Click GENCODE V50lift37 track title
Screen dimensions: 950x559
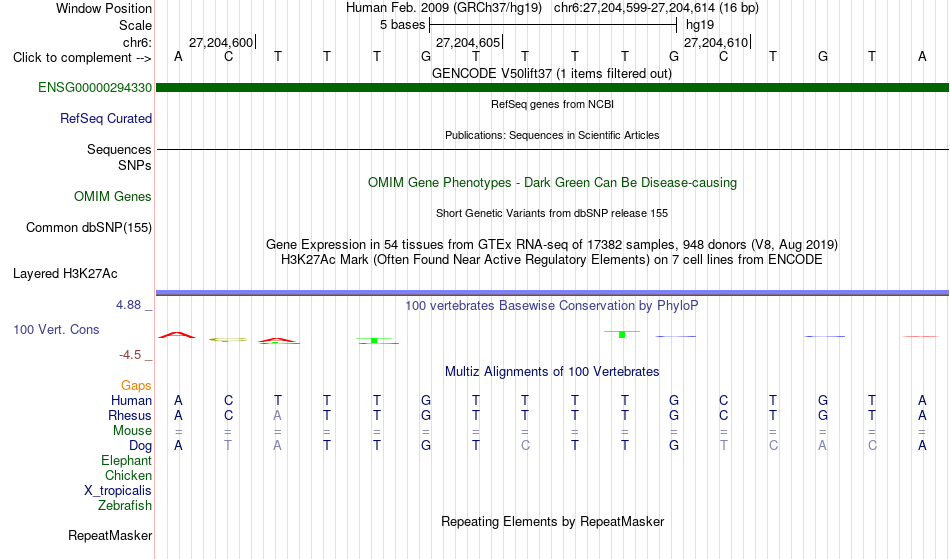[x=552, y=74]
